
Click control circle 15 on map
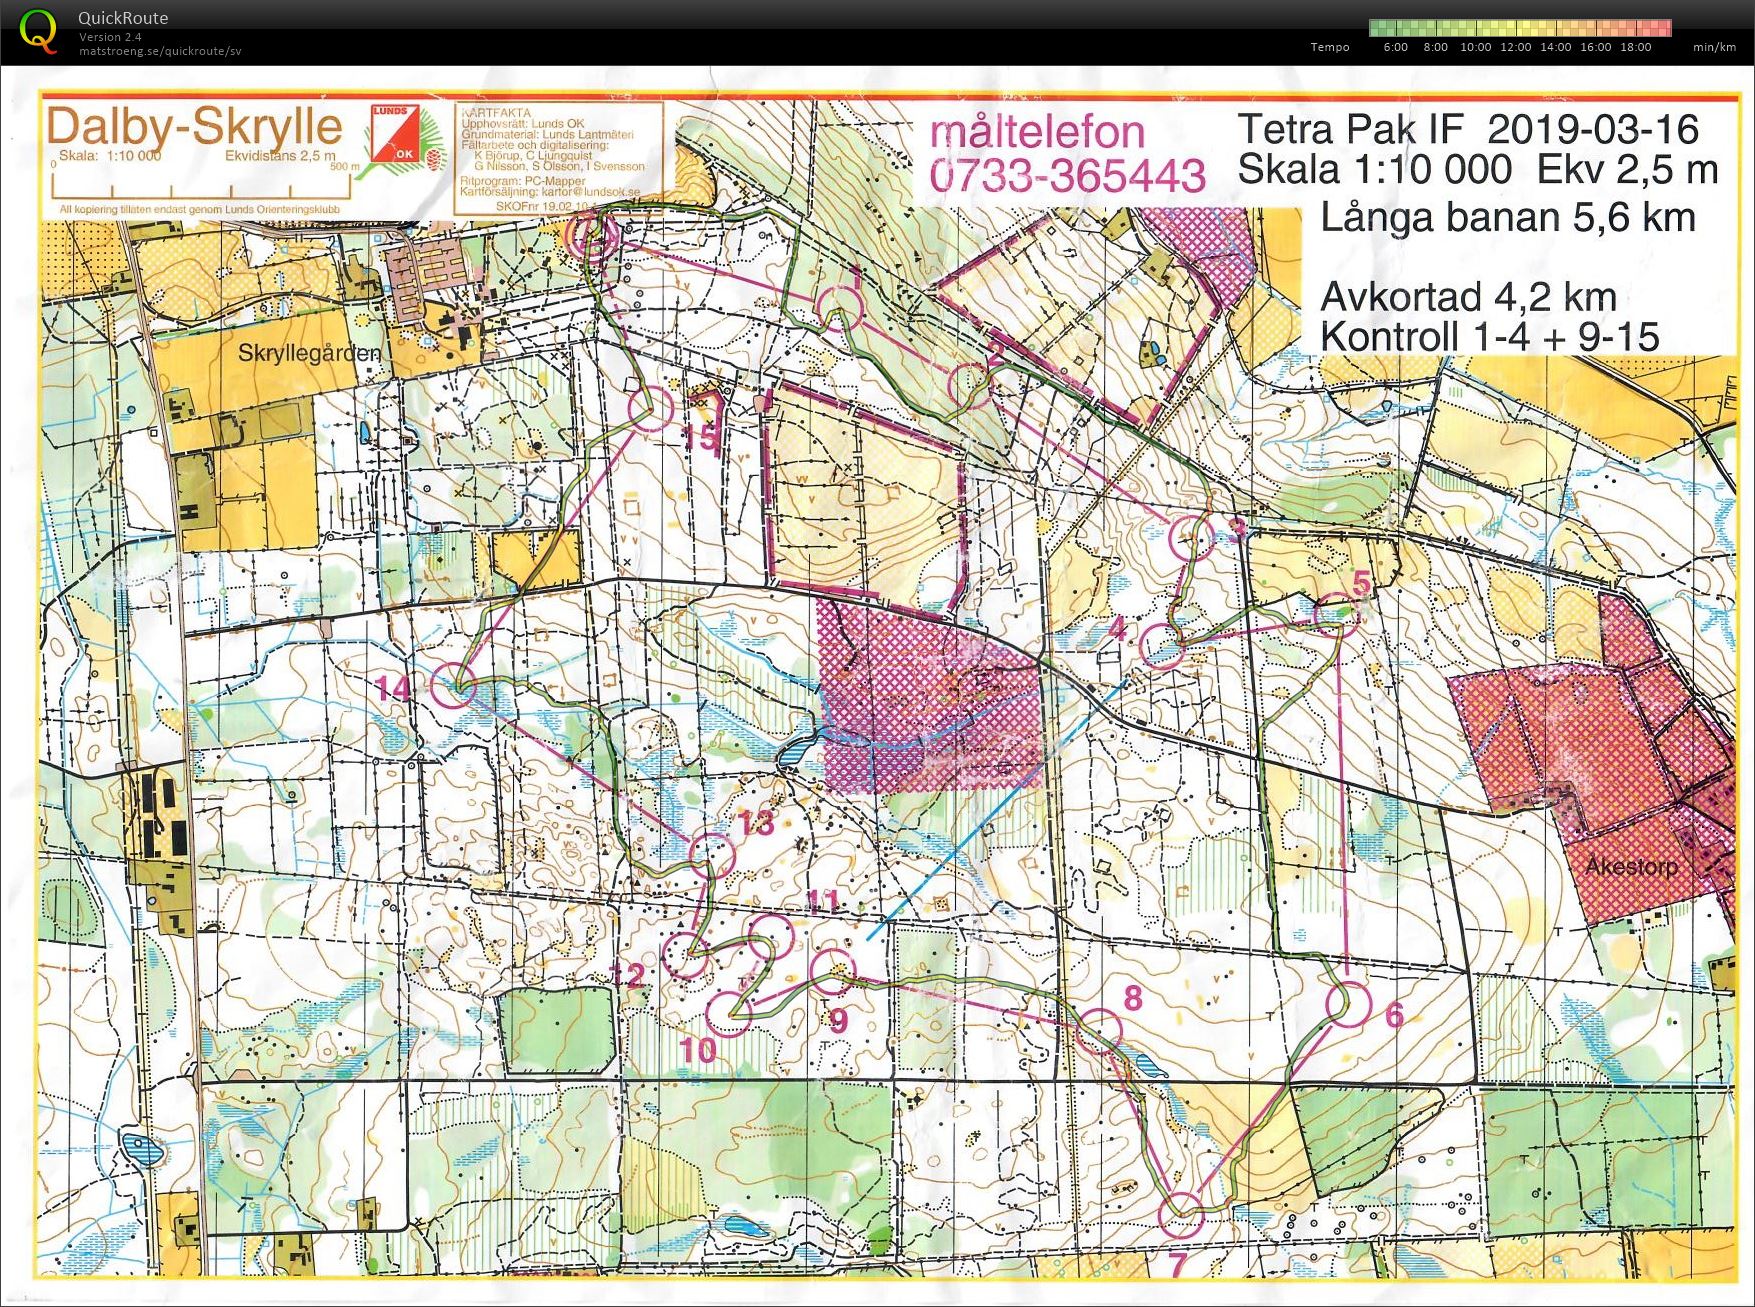650,408
